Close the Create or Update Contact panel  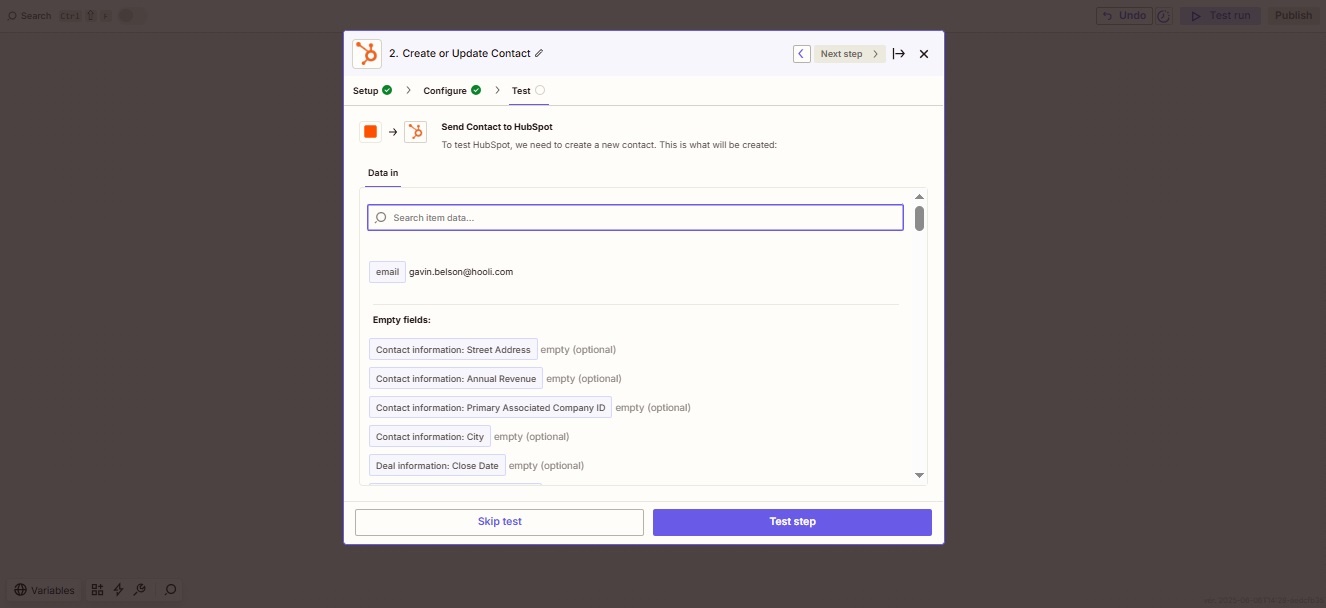click(x=924, y=54)
